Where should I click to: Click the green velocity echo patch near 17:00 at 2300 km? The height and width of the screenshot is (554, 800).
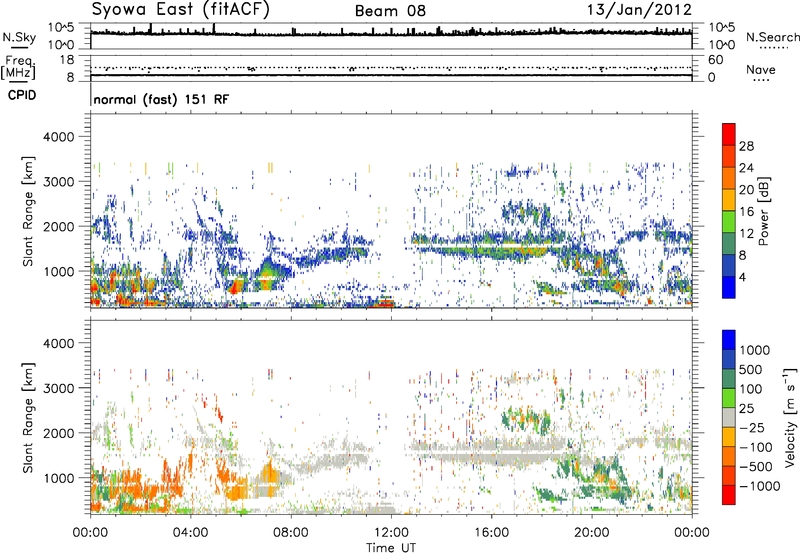click(x=526, y=419)
